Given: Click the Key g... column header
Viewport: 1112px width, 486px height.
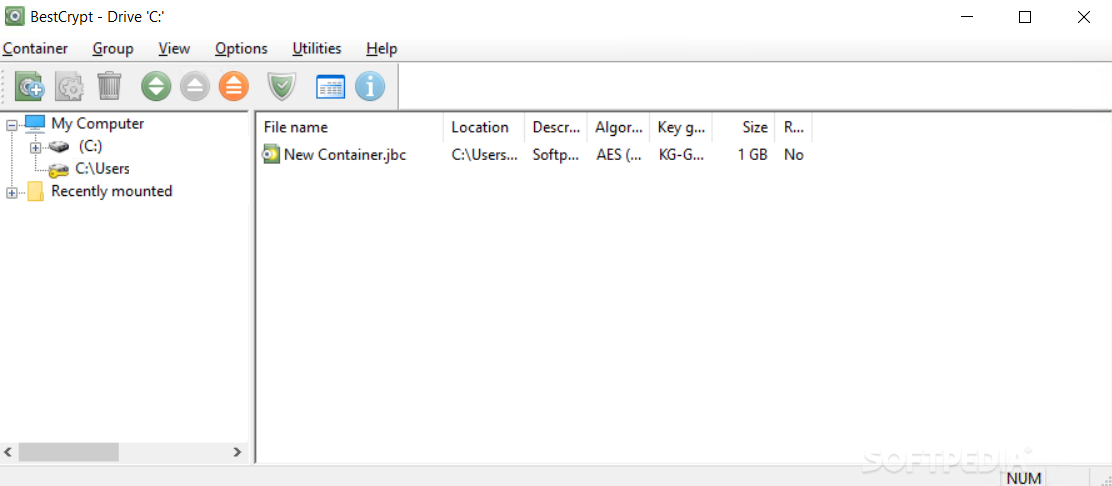Looking at the screenshot, I should coord(682,127).
